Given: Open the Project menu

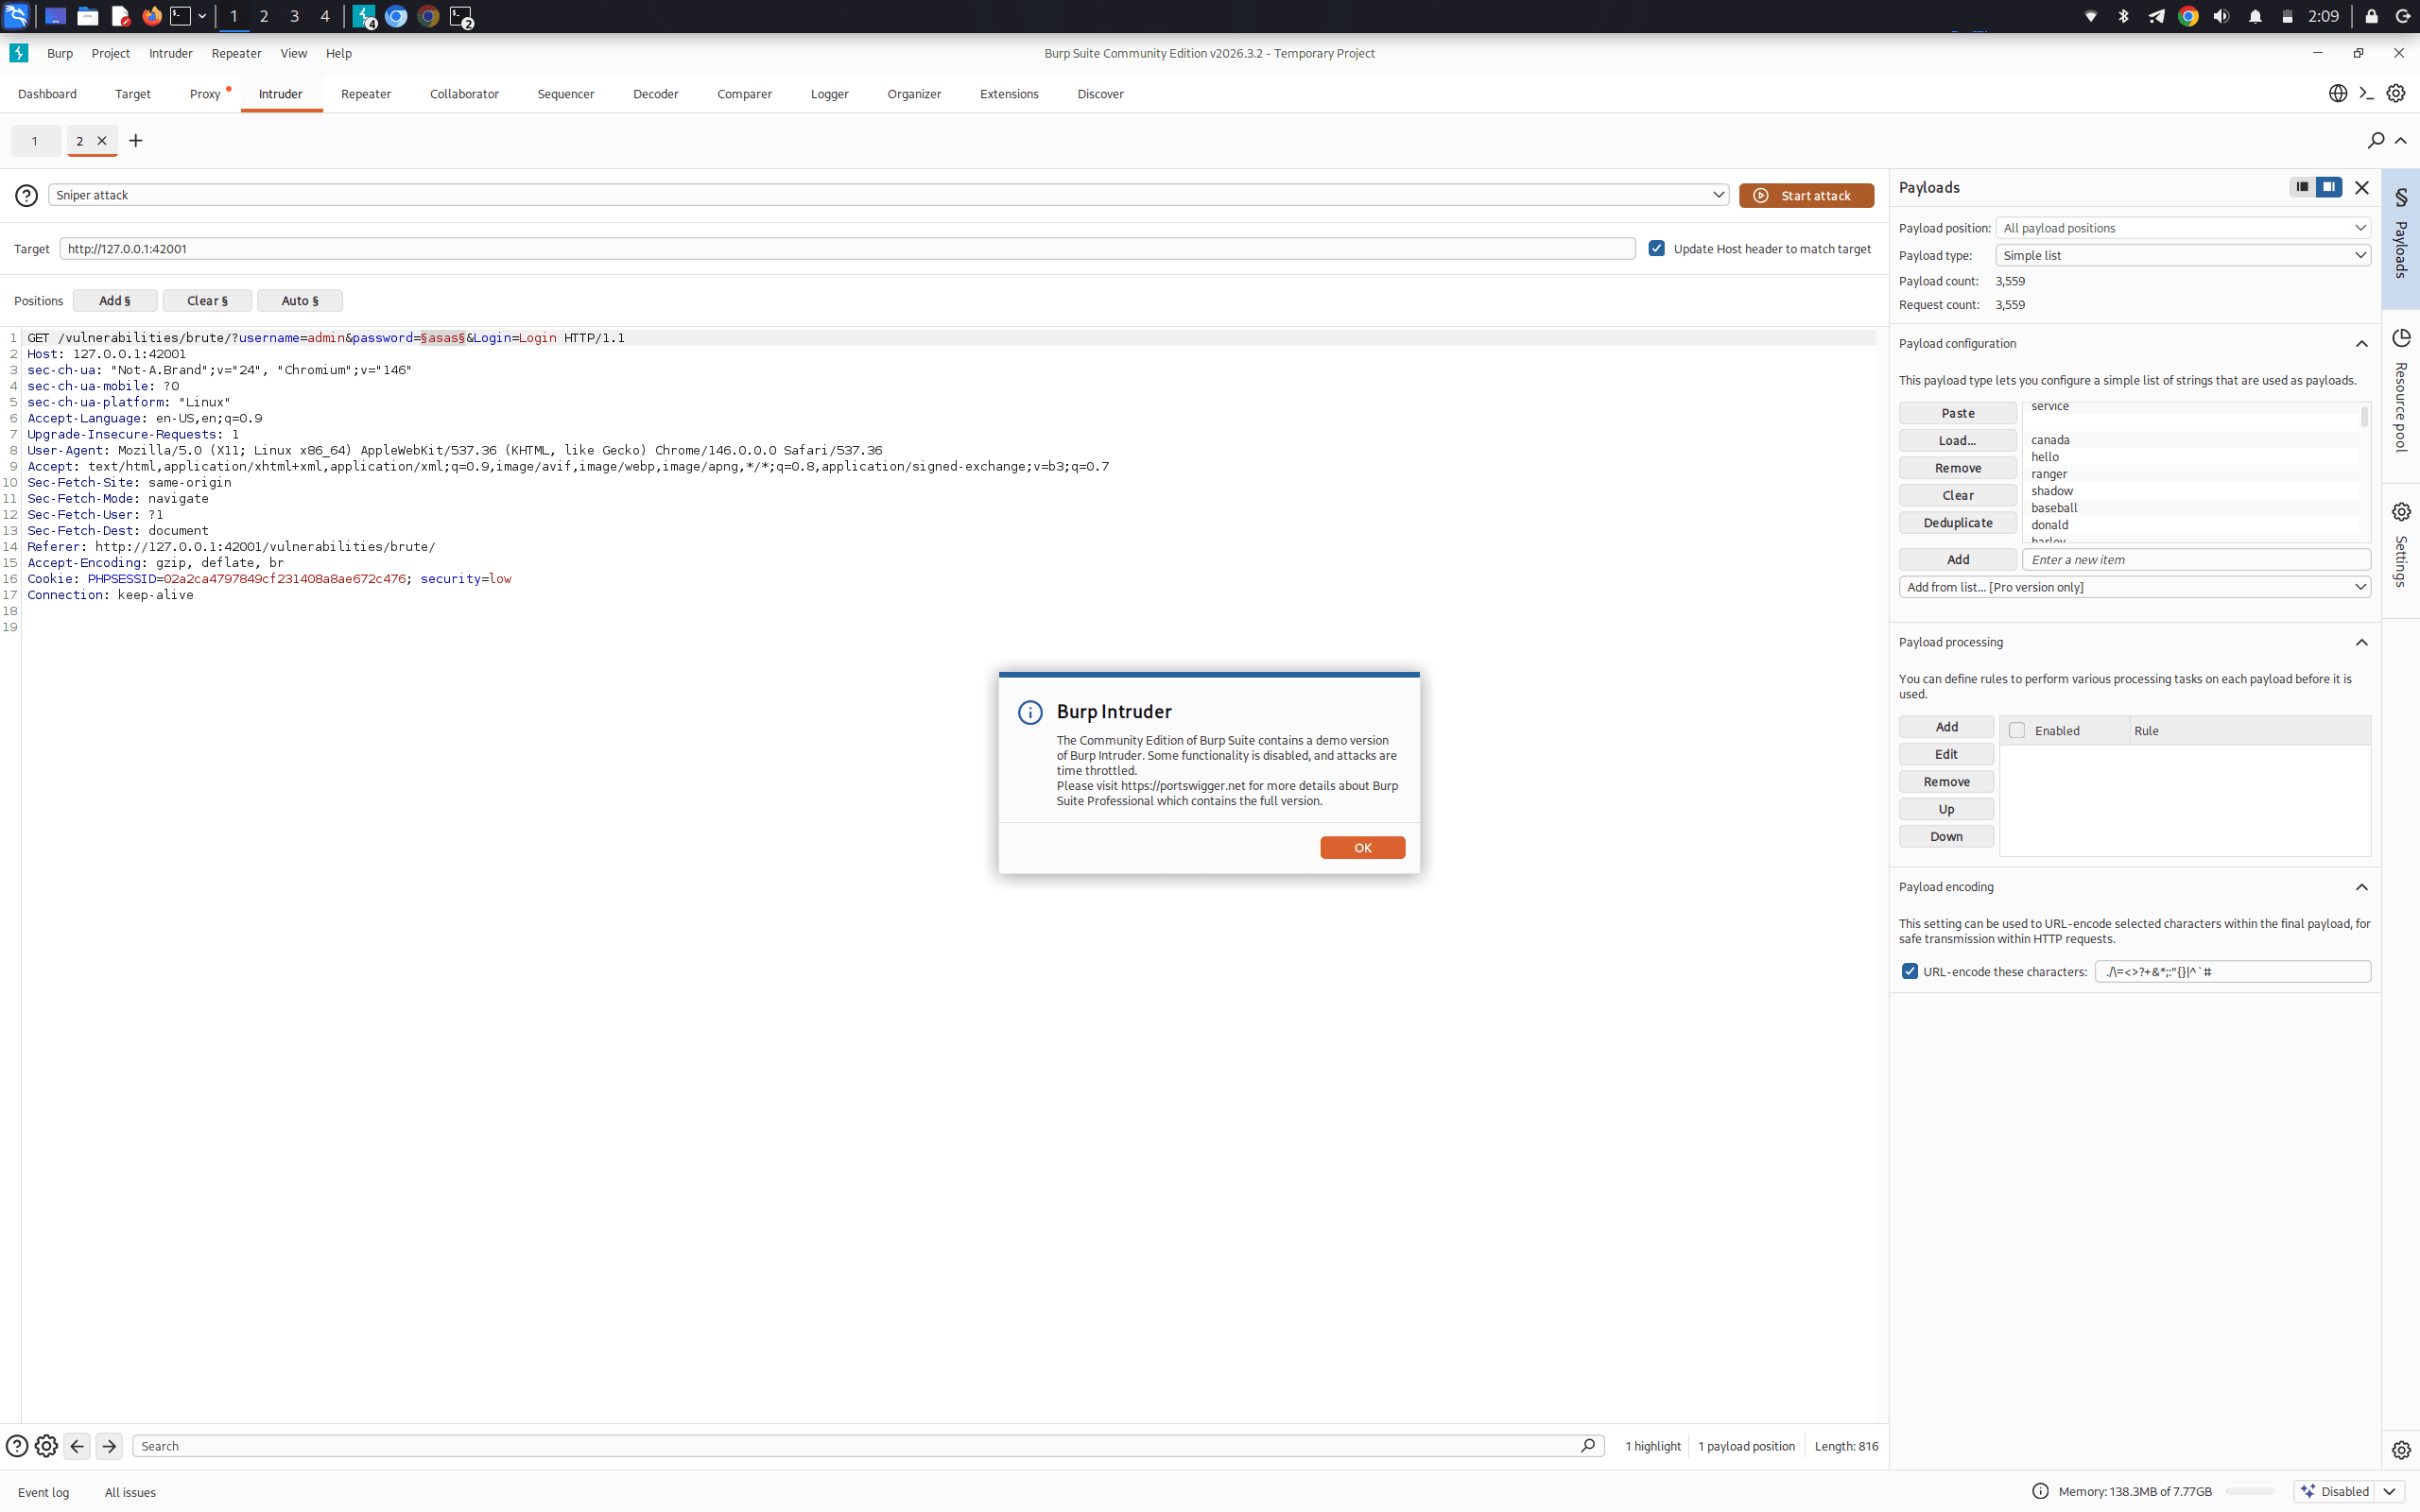Looking at the screenshot, I should coord(110,53).
